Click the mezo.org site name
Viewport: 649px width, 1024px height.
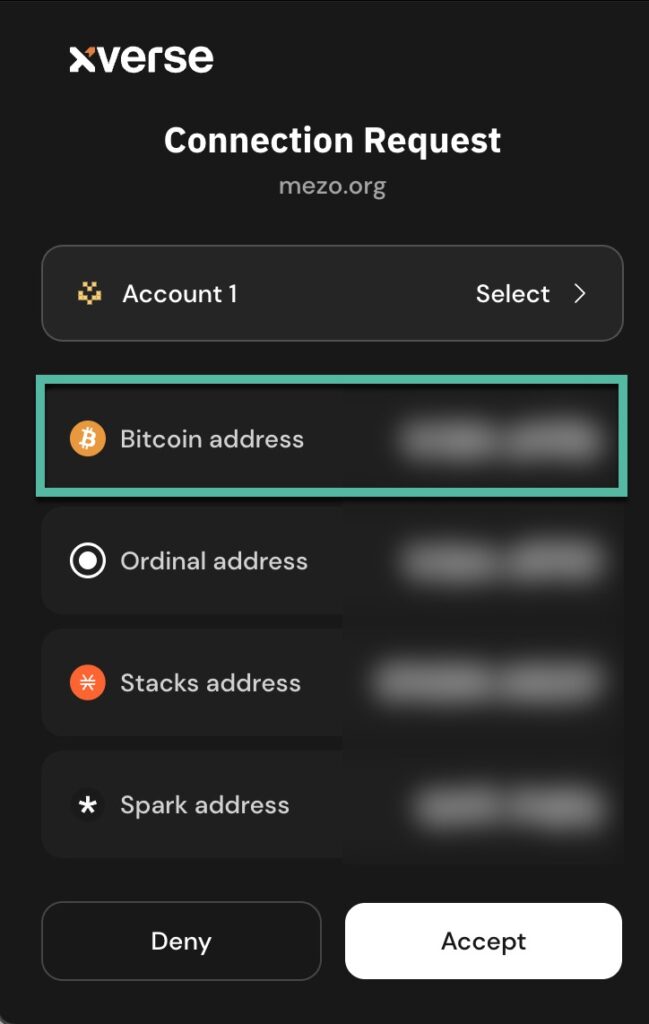tap(332, 186)
